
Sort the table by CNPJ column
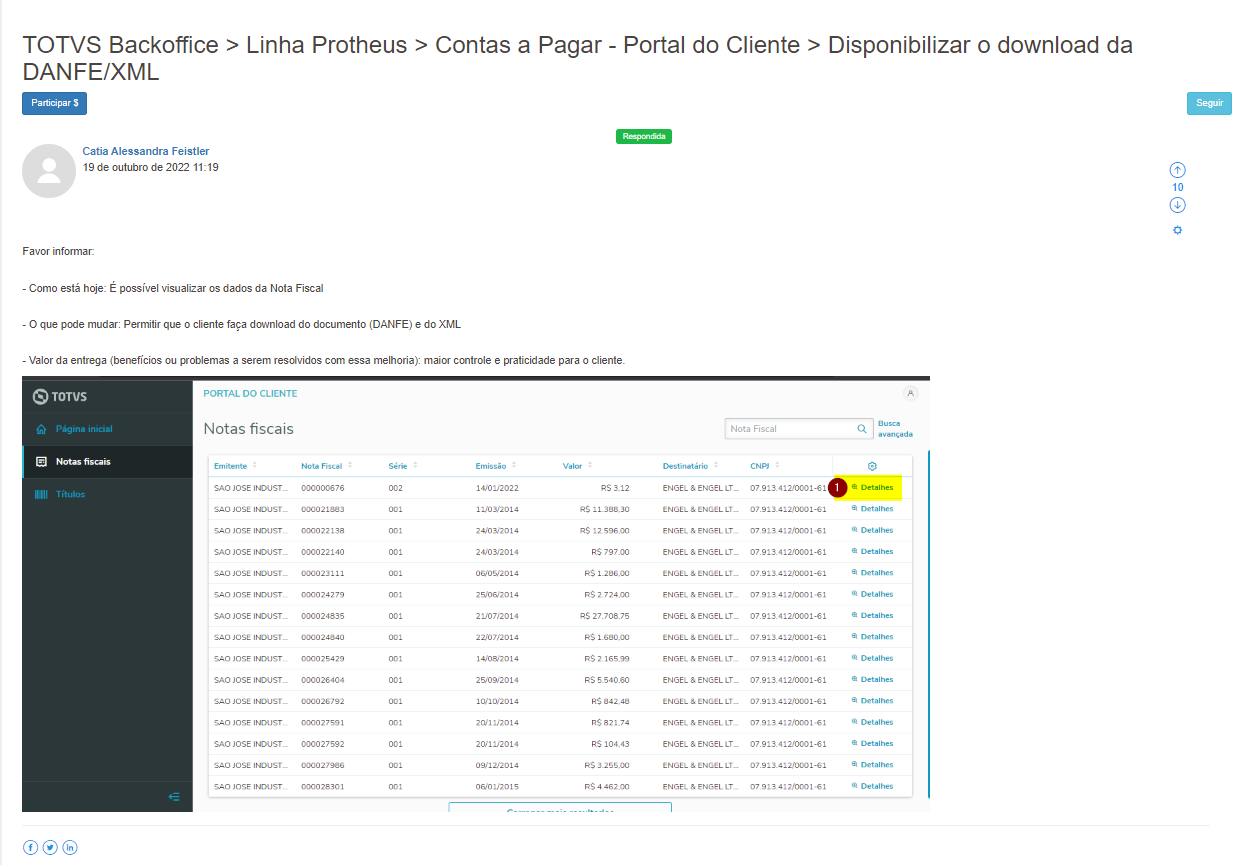(x=765, y=466)
